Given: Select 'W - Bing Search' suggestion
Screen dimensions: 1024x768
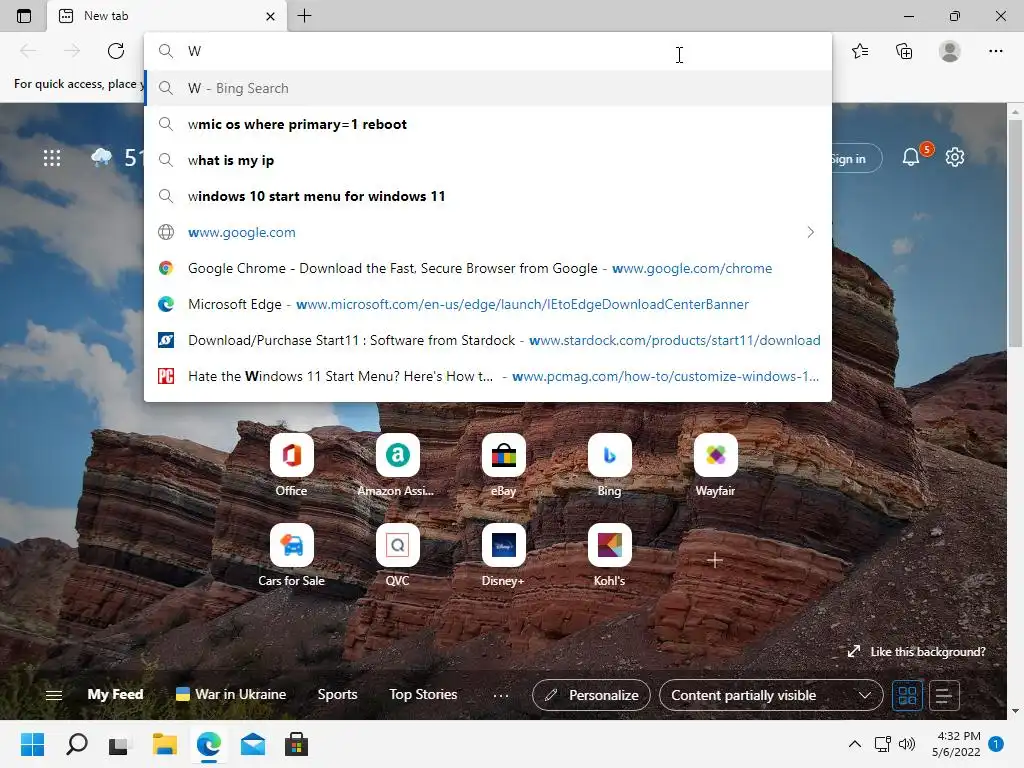Looking at the screenshot, I should (488, 88).
